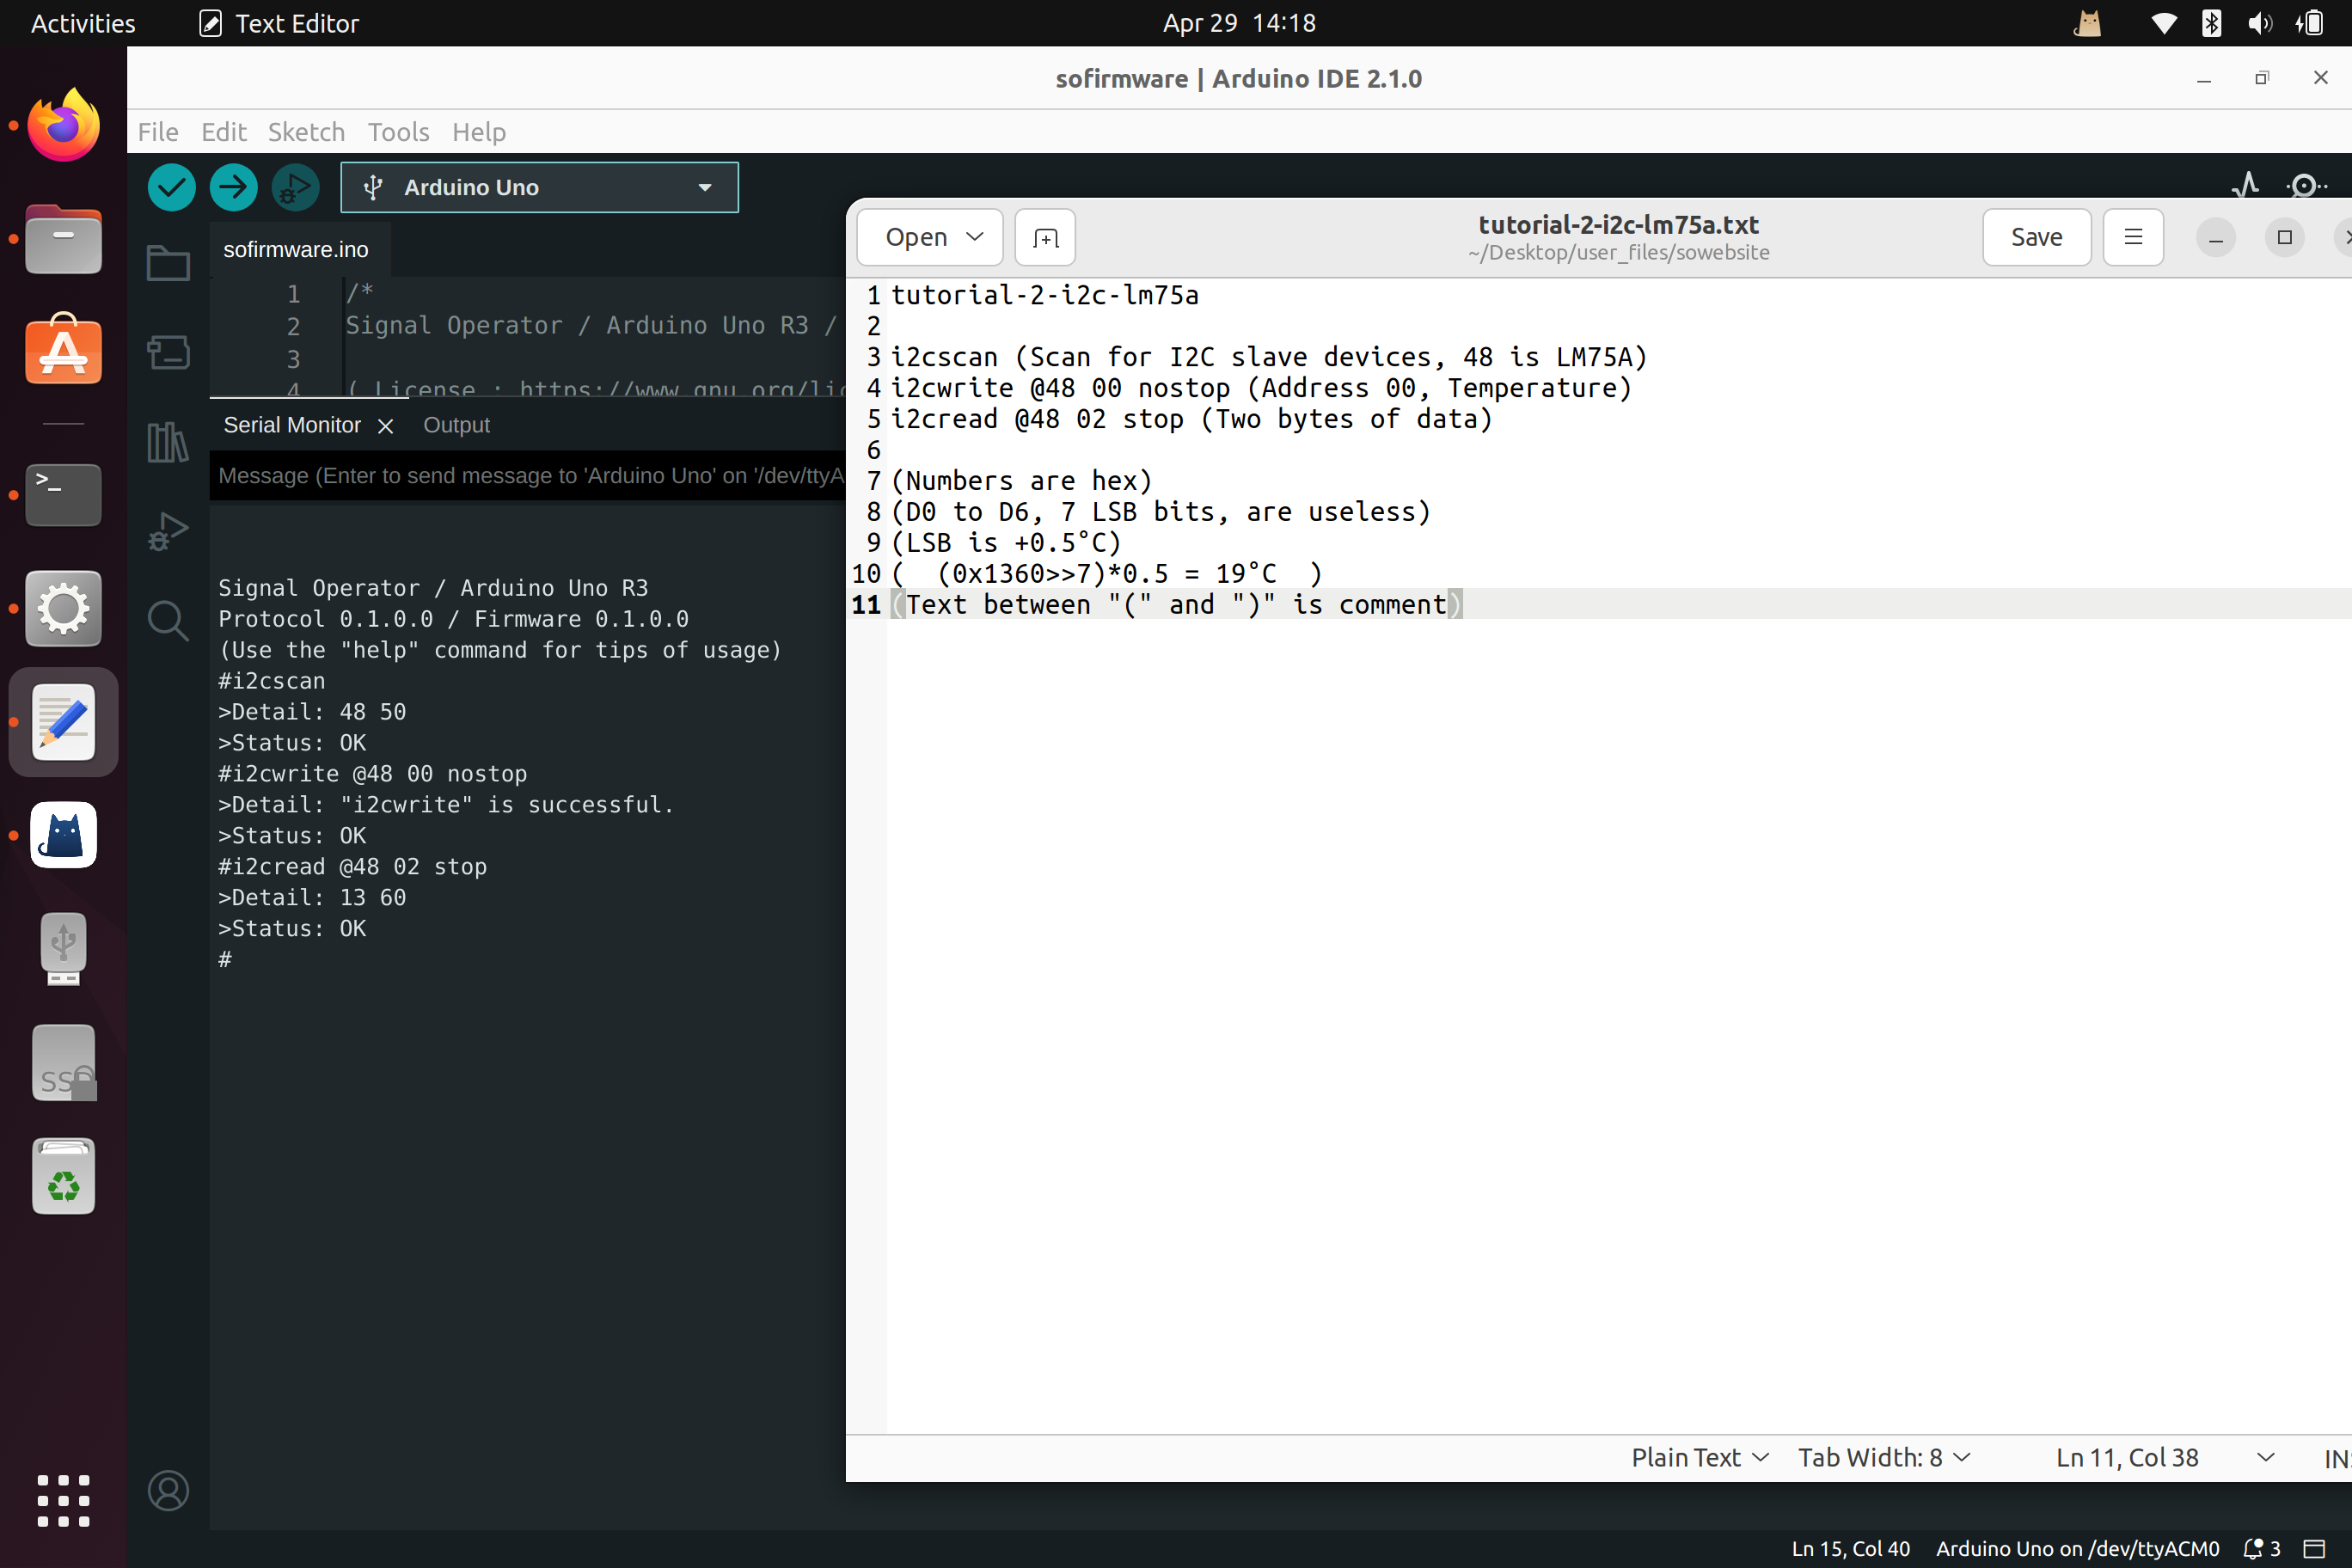Start Debugging with the toolbar debug icon
The height and width of the screenshot is (1568, 2352).
(295, 187)
